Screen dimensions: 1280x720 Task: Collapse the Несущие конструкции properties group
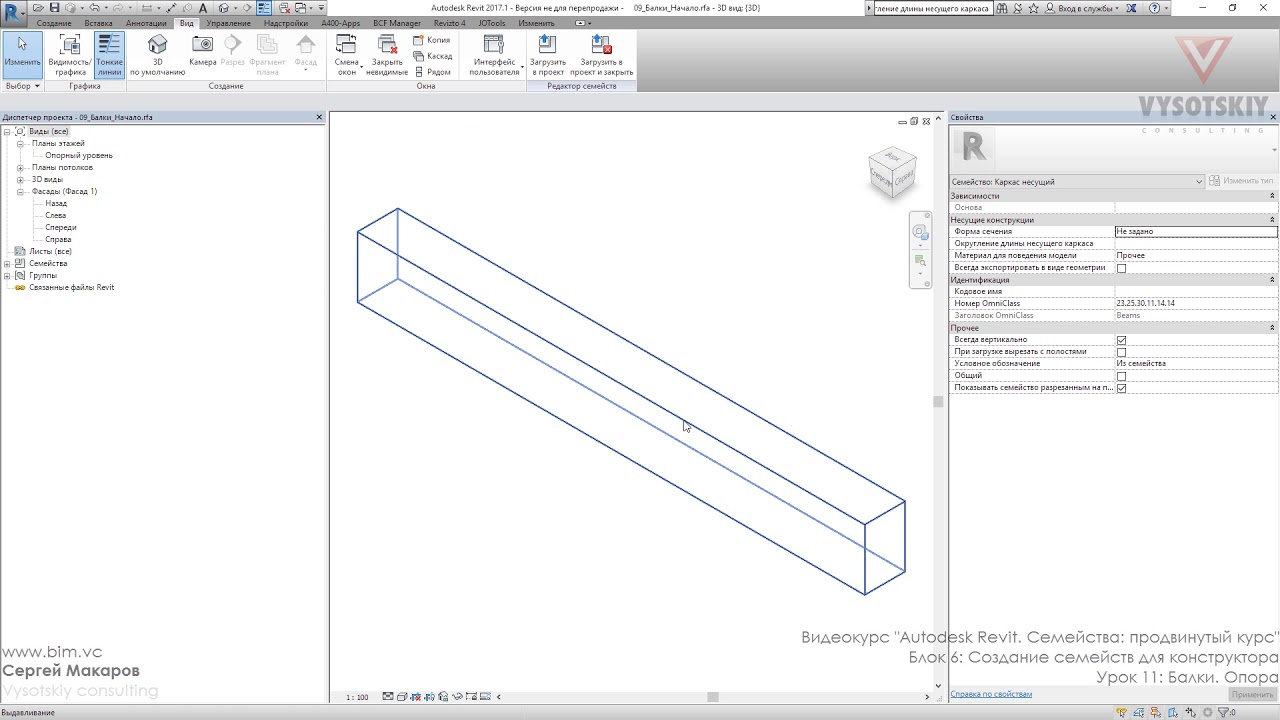pos(1272,219)
